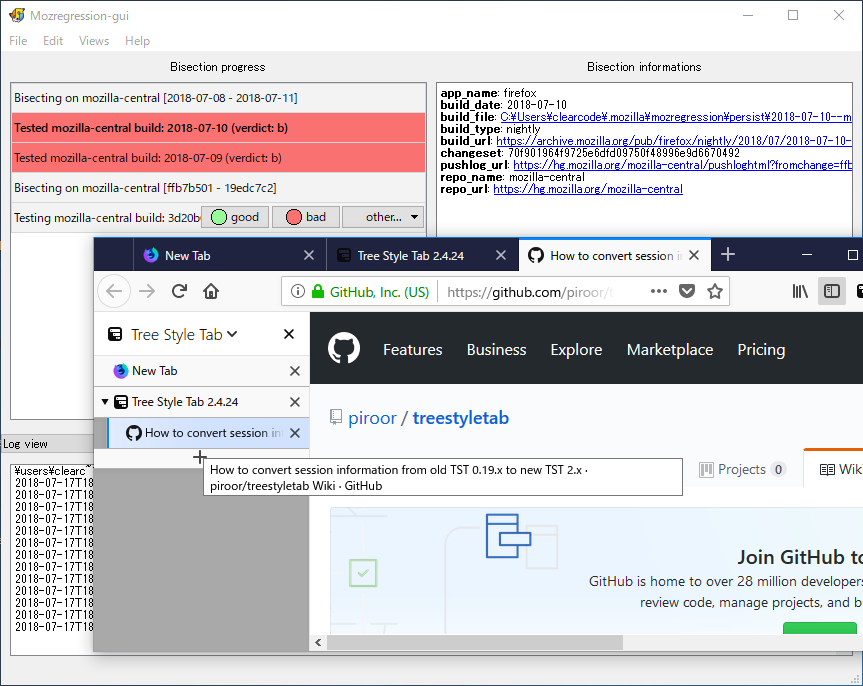
Task: Click the green padlock GitHub, Inc. identity
Action: tap(370, 292)
